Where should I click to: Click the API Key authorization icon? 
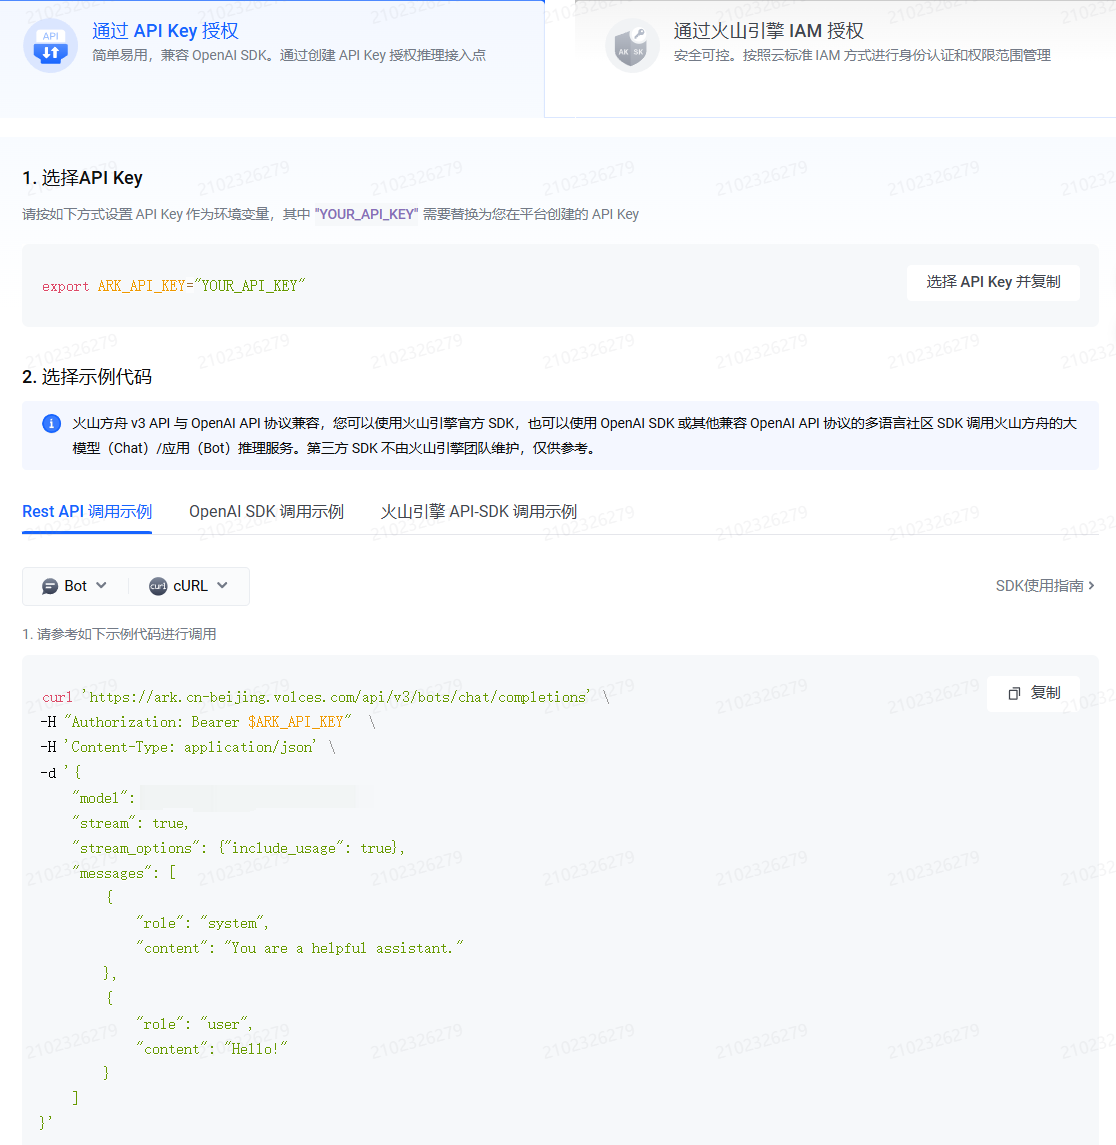50,46
